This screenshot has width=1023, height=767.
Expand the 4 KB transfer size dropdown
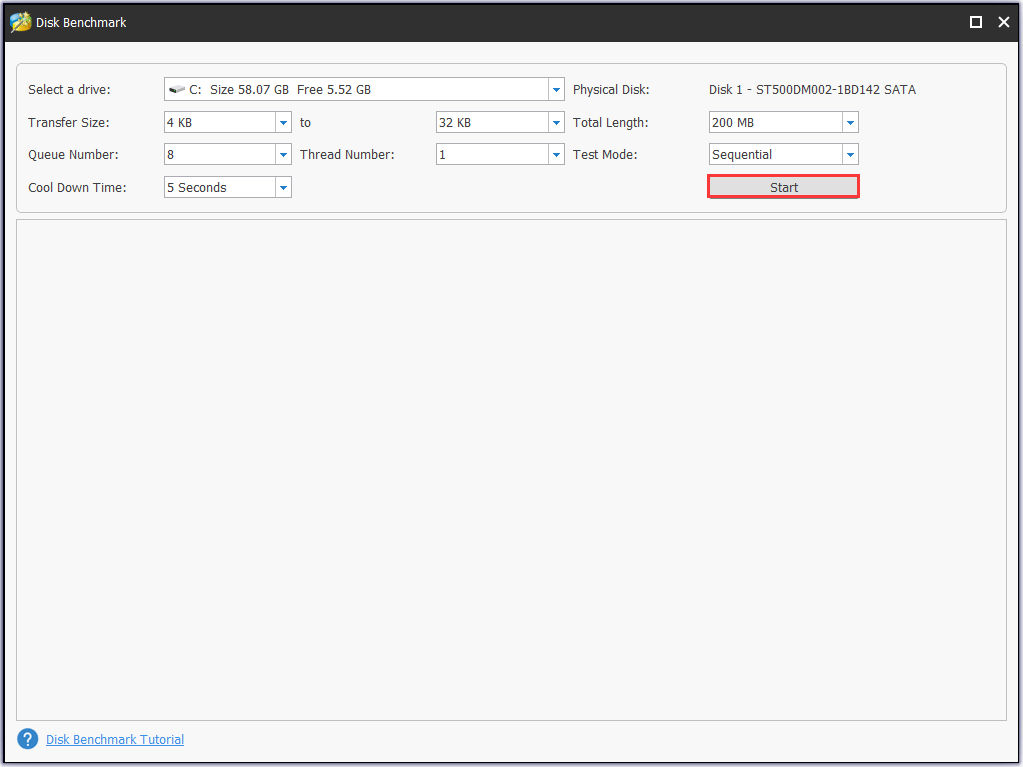click(x=283, y=122)
